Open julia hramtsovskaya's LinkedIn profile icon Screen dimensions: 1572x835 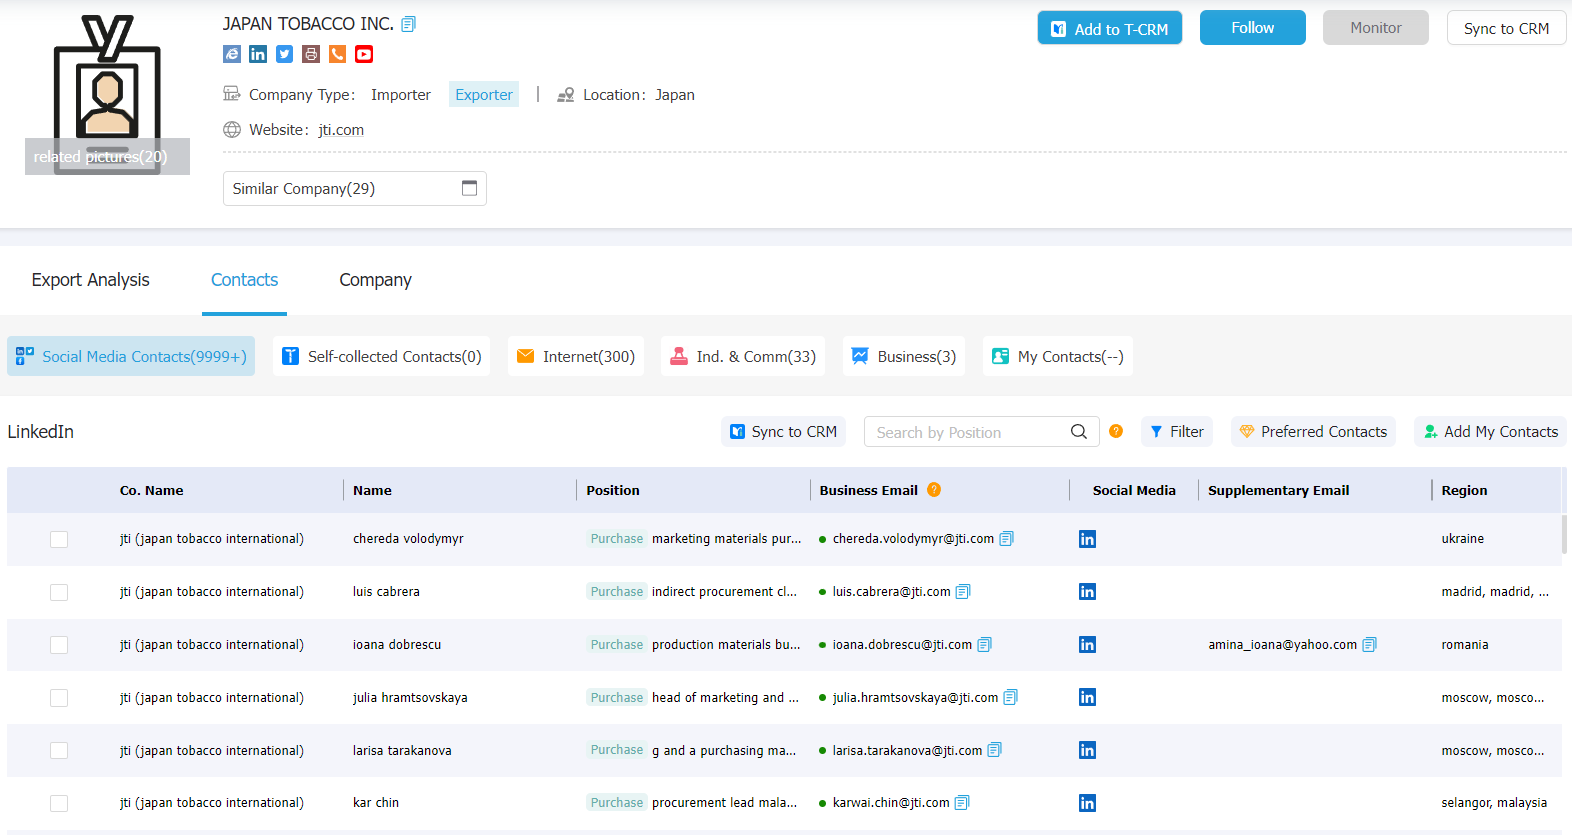pyautogui.click(x=1087, y=697)
